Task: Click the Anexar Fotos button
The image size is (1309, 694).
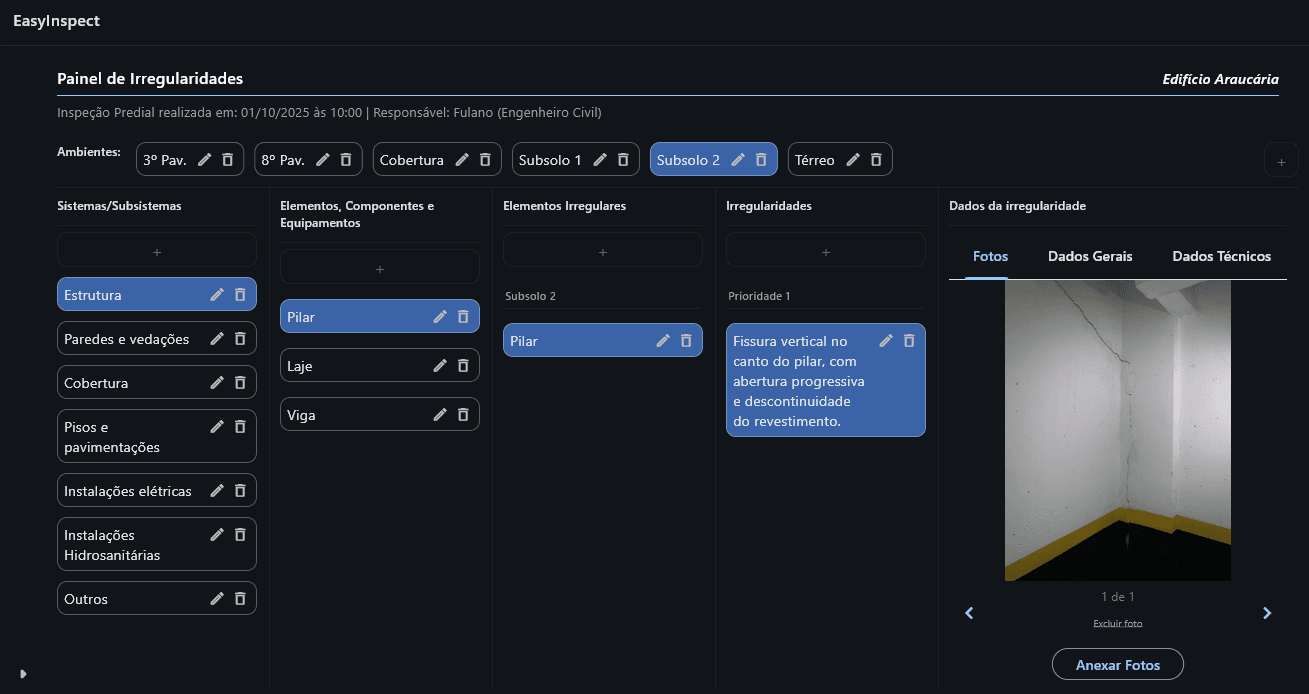Action: (1117, 665)
